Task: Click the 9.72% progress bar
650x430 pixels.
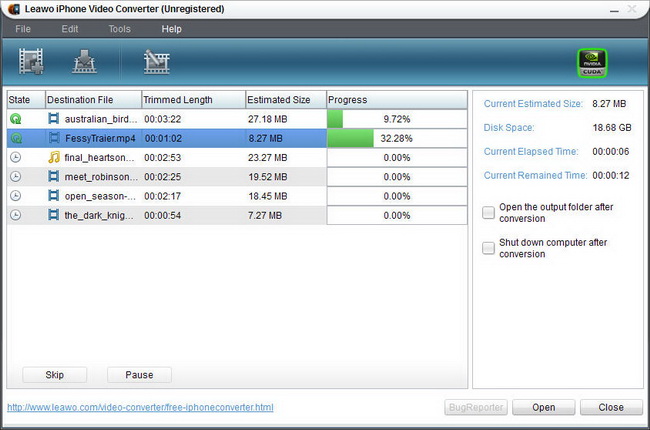Action: pyautogui.click(x=397, y=119)
